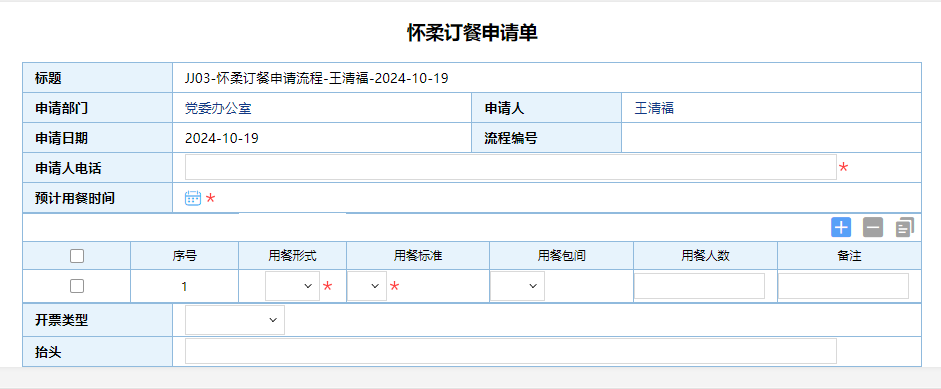Tick the checkbox for row 1

pos(77,286)
